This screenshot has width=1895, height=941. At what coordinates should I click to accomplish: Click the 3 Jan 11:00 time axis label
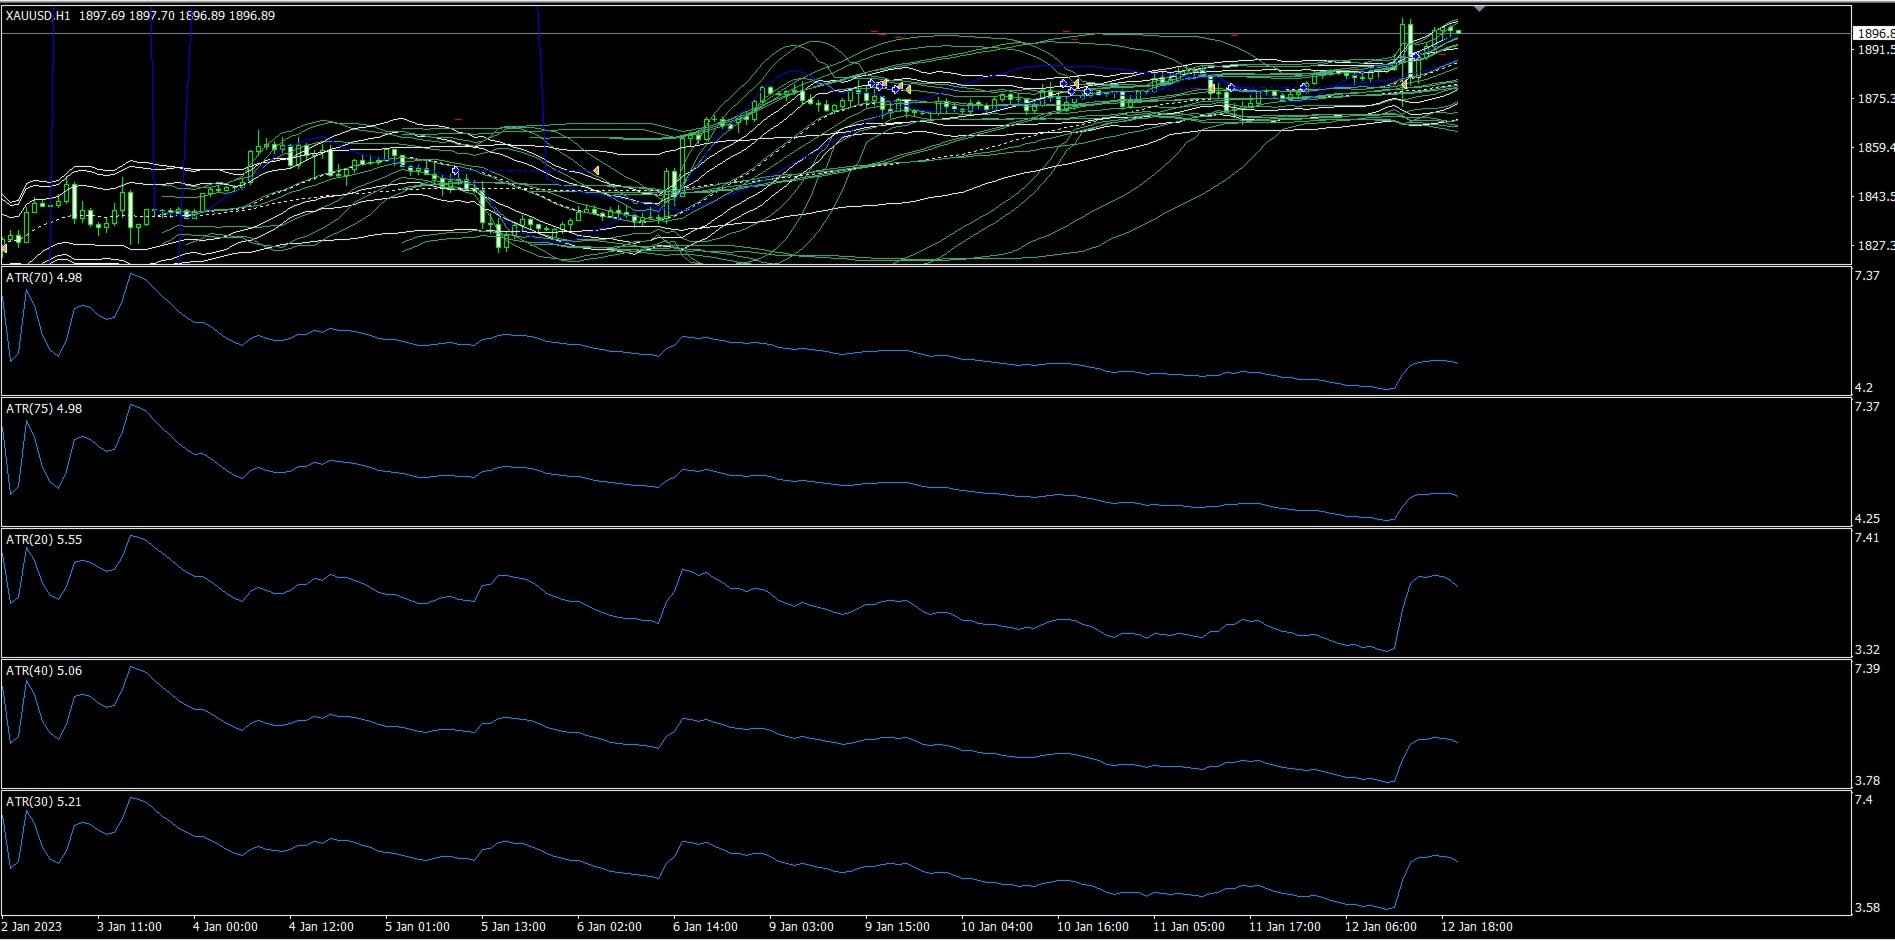[129, 927]
